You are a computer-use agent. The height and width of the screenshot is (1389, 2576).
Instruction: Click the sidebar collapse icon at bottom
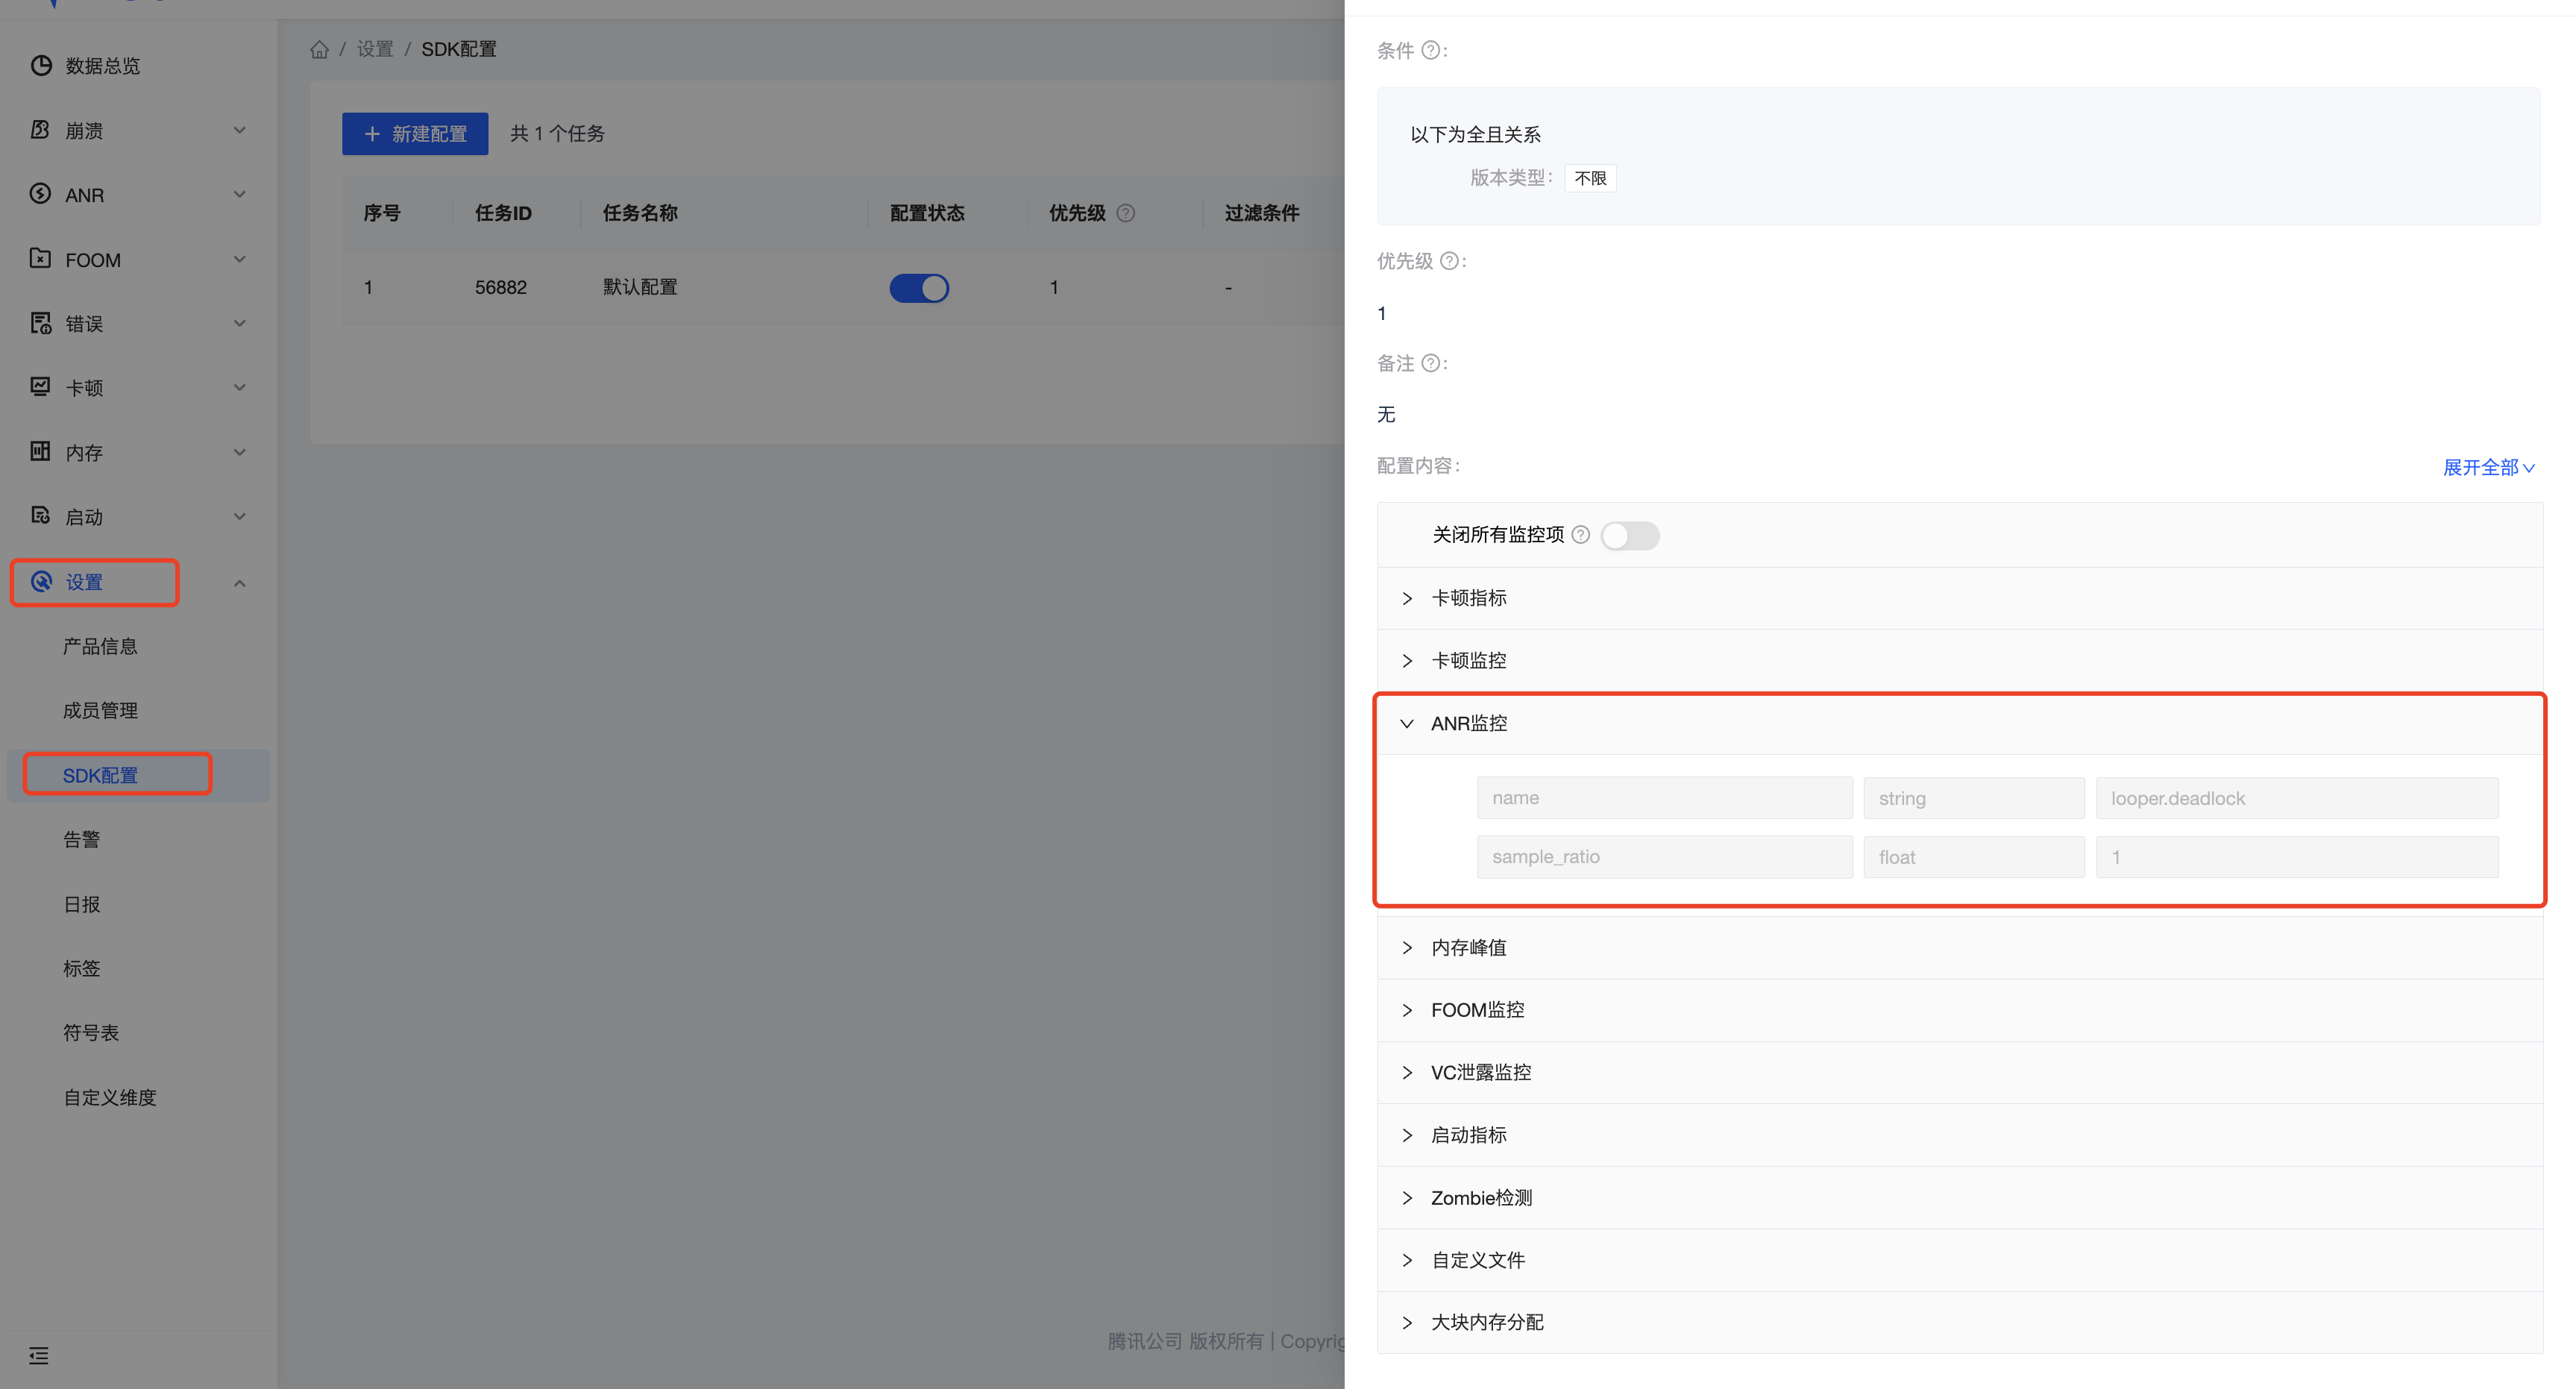[x=39, y=1356]
